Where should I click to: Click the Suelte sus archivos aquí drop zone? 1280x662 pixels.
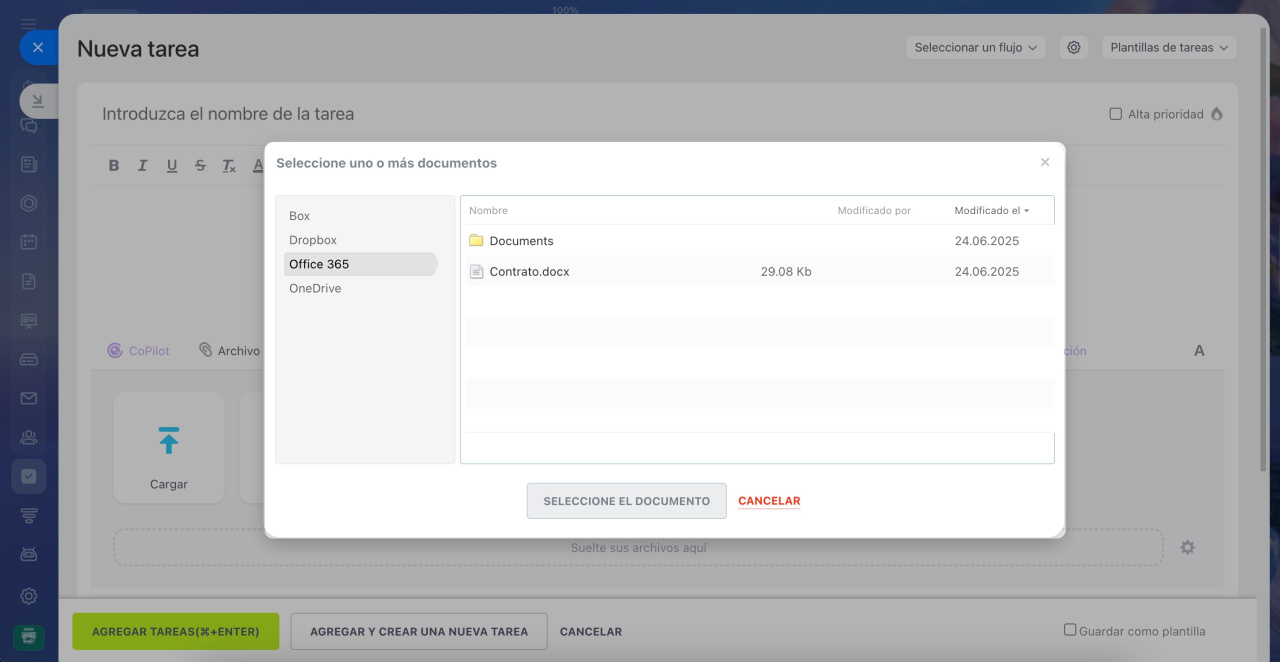click(639, 548)
